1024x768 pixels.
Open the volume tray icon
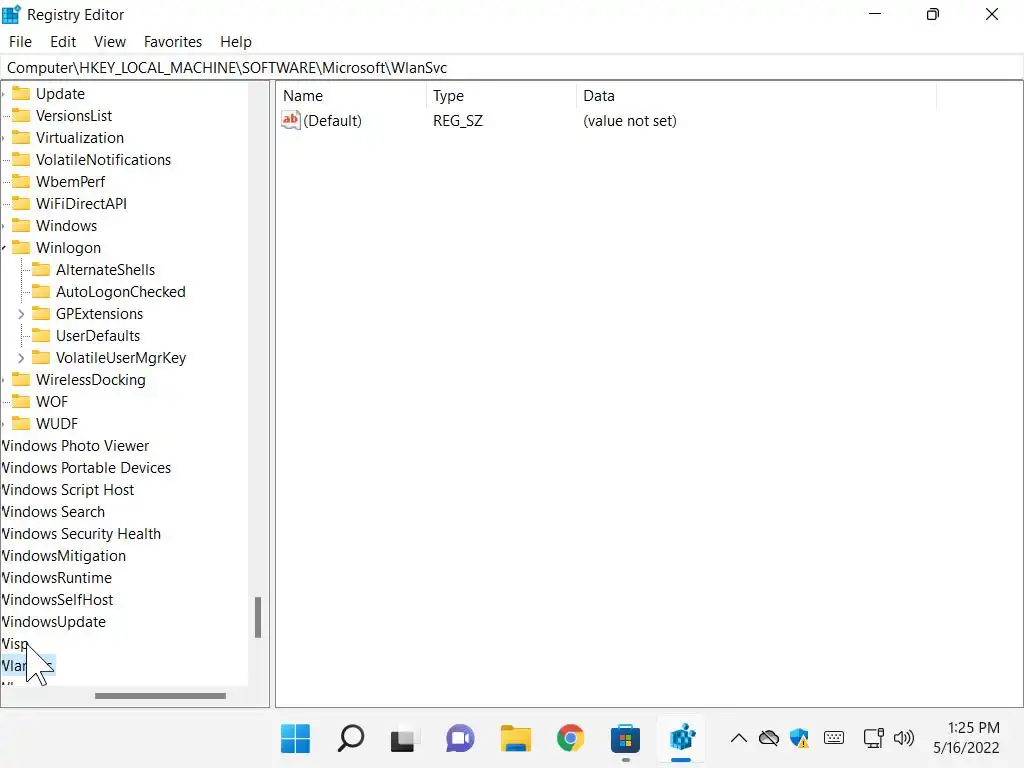[904, 739]
